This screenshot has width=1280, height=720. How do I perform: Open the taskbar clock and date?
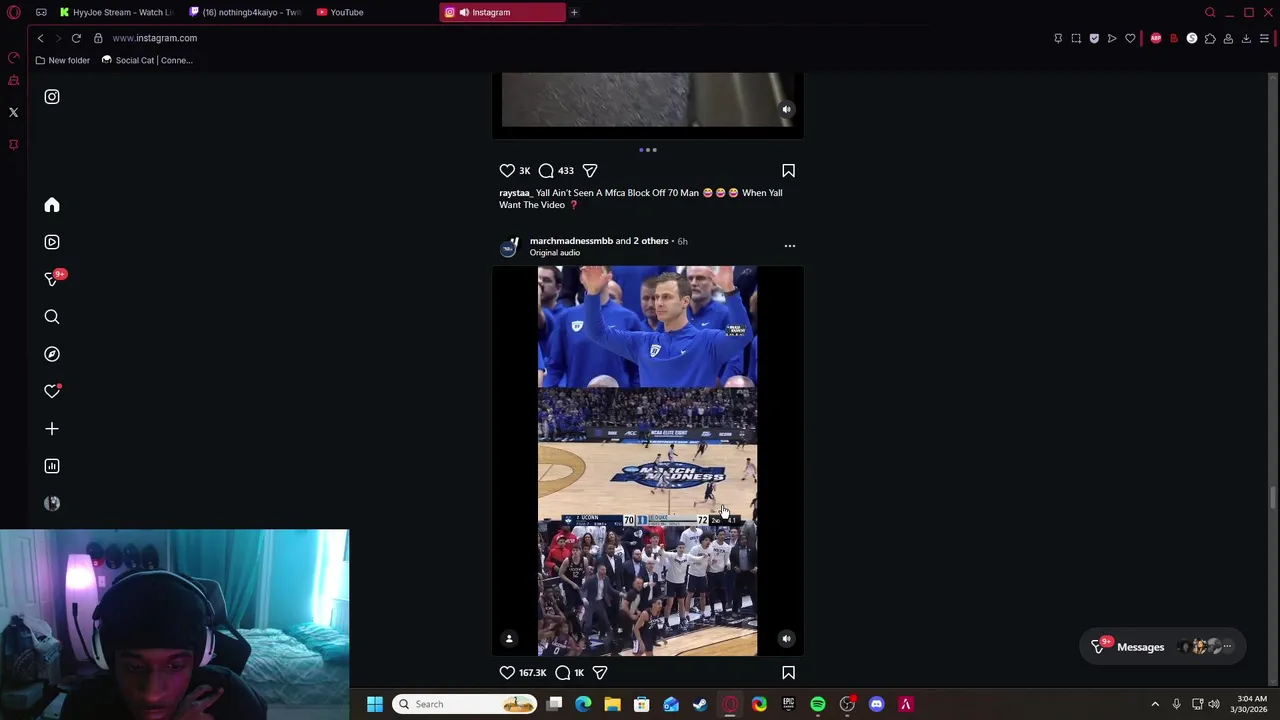[1251, 704]
